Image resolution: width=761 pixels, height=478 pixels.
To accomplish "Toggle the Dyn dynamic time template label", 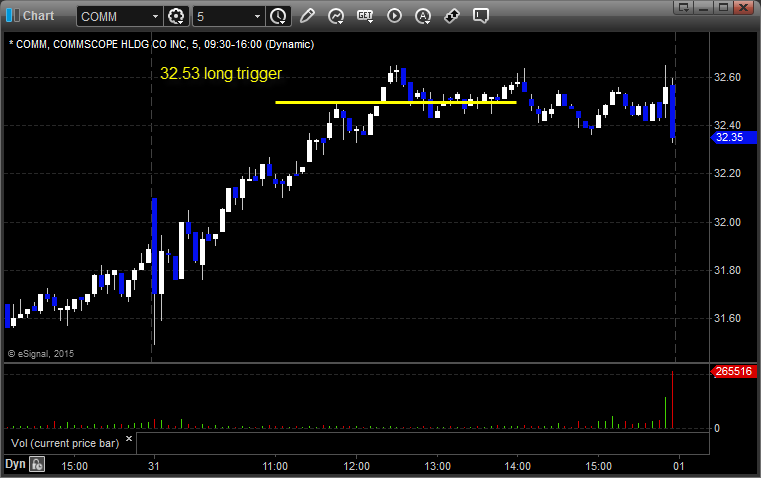I will click(15, 464).
